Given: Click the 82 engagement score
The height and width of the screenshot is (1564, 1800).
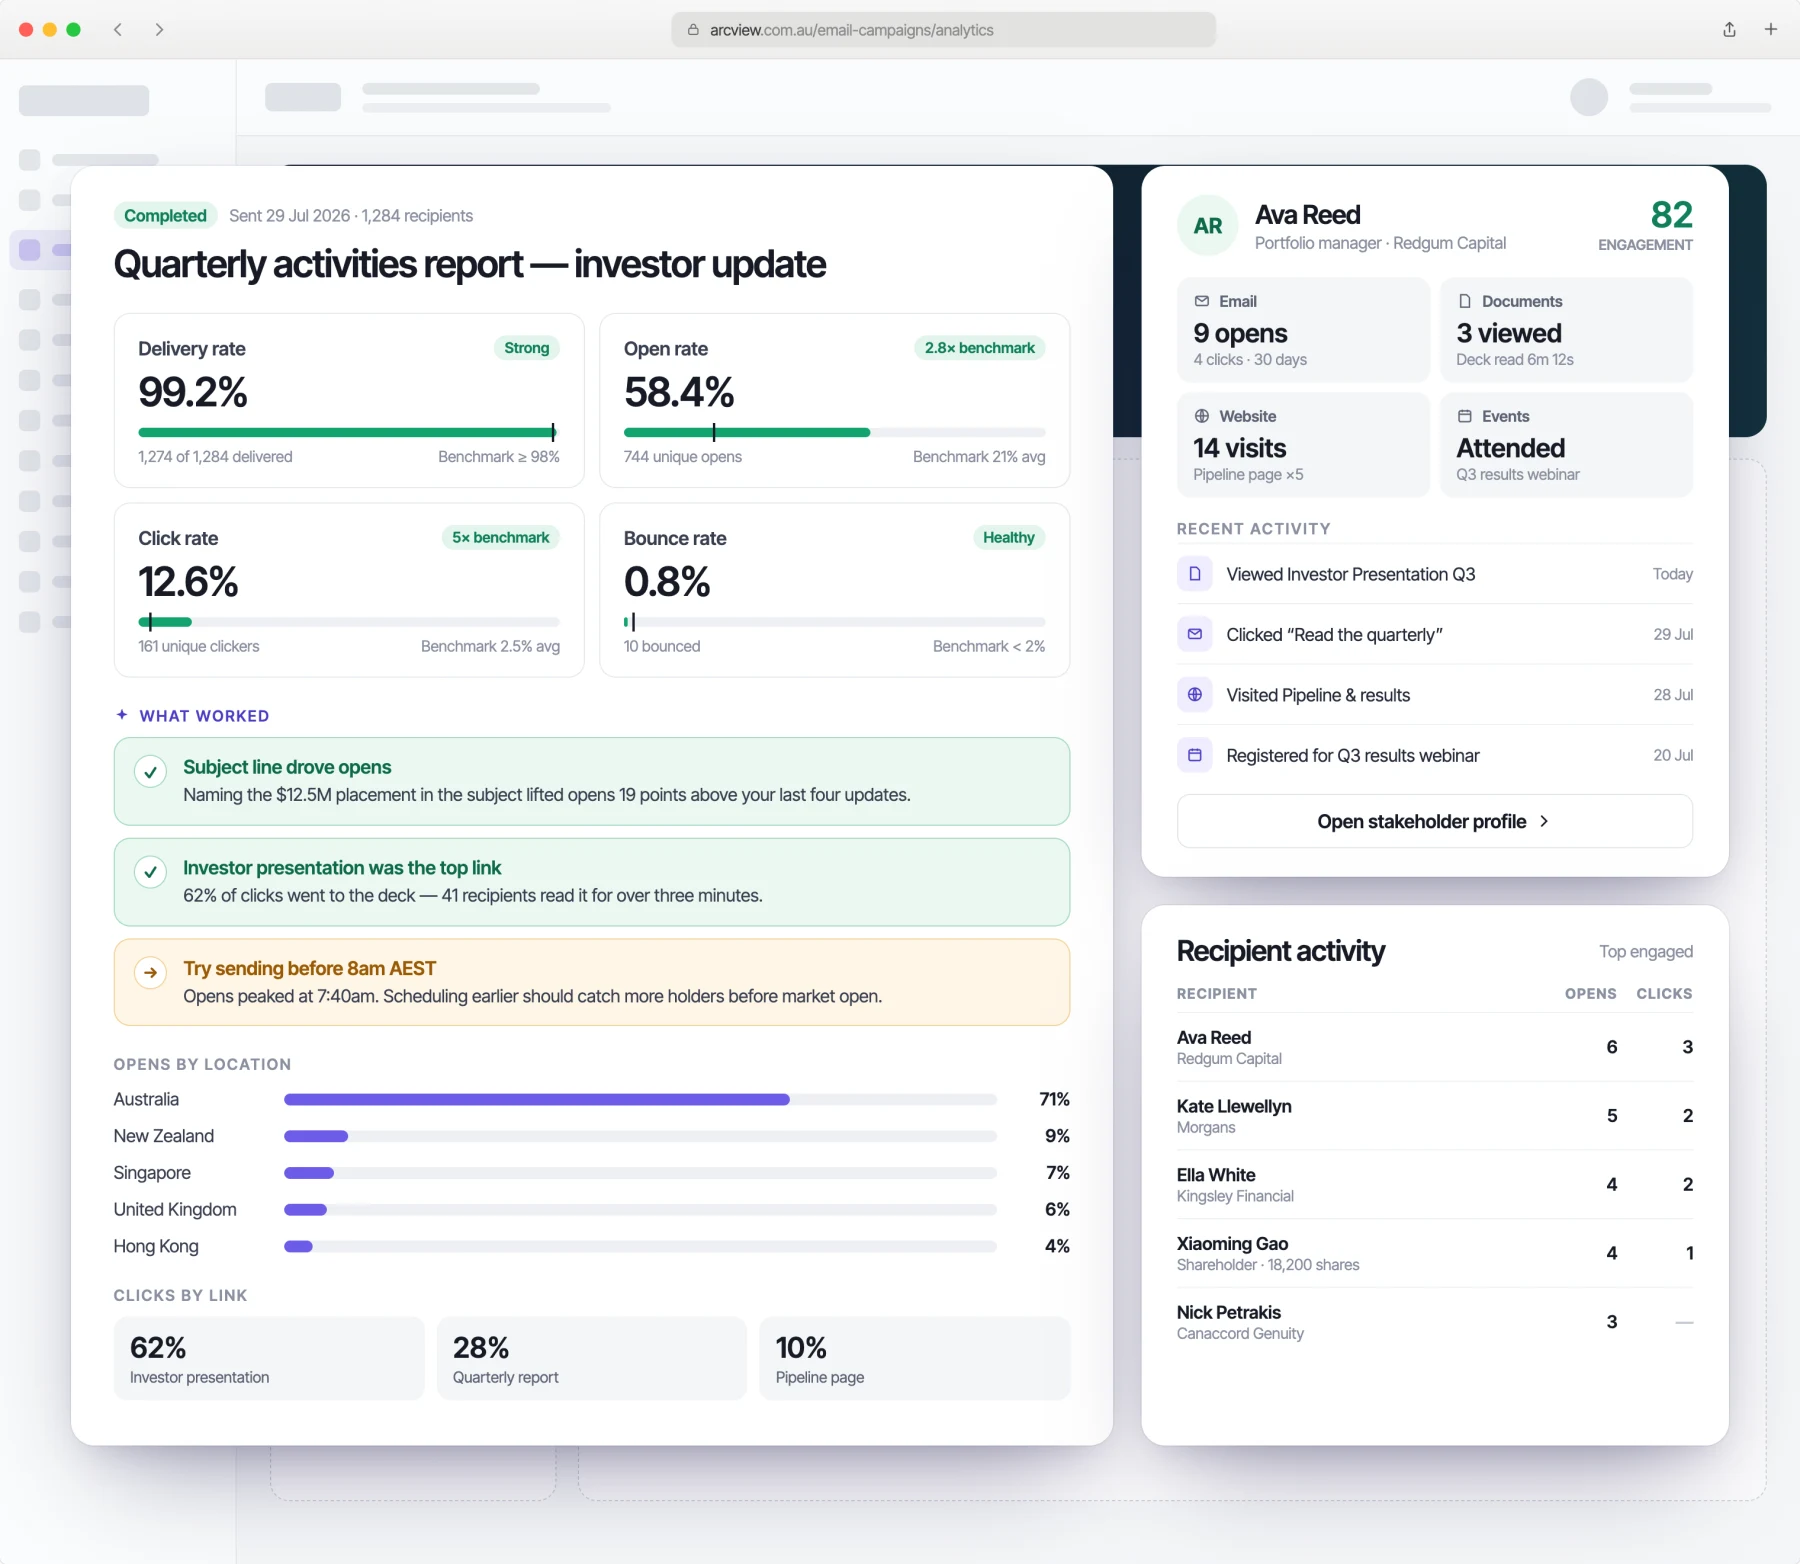Looking at the screenshot, I should (x=1671, y=215).
